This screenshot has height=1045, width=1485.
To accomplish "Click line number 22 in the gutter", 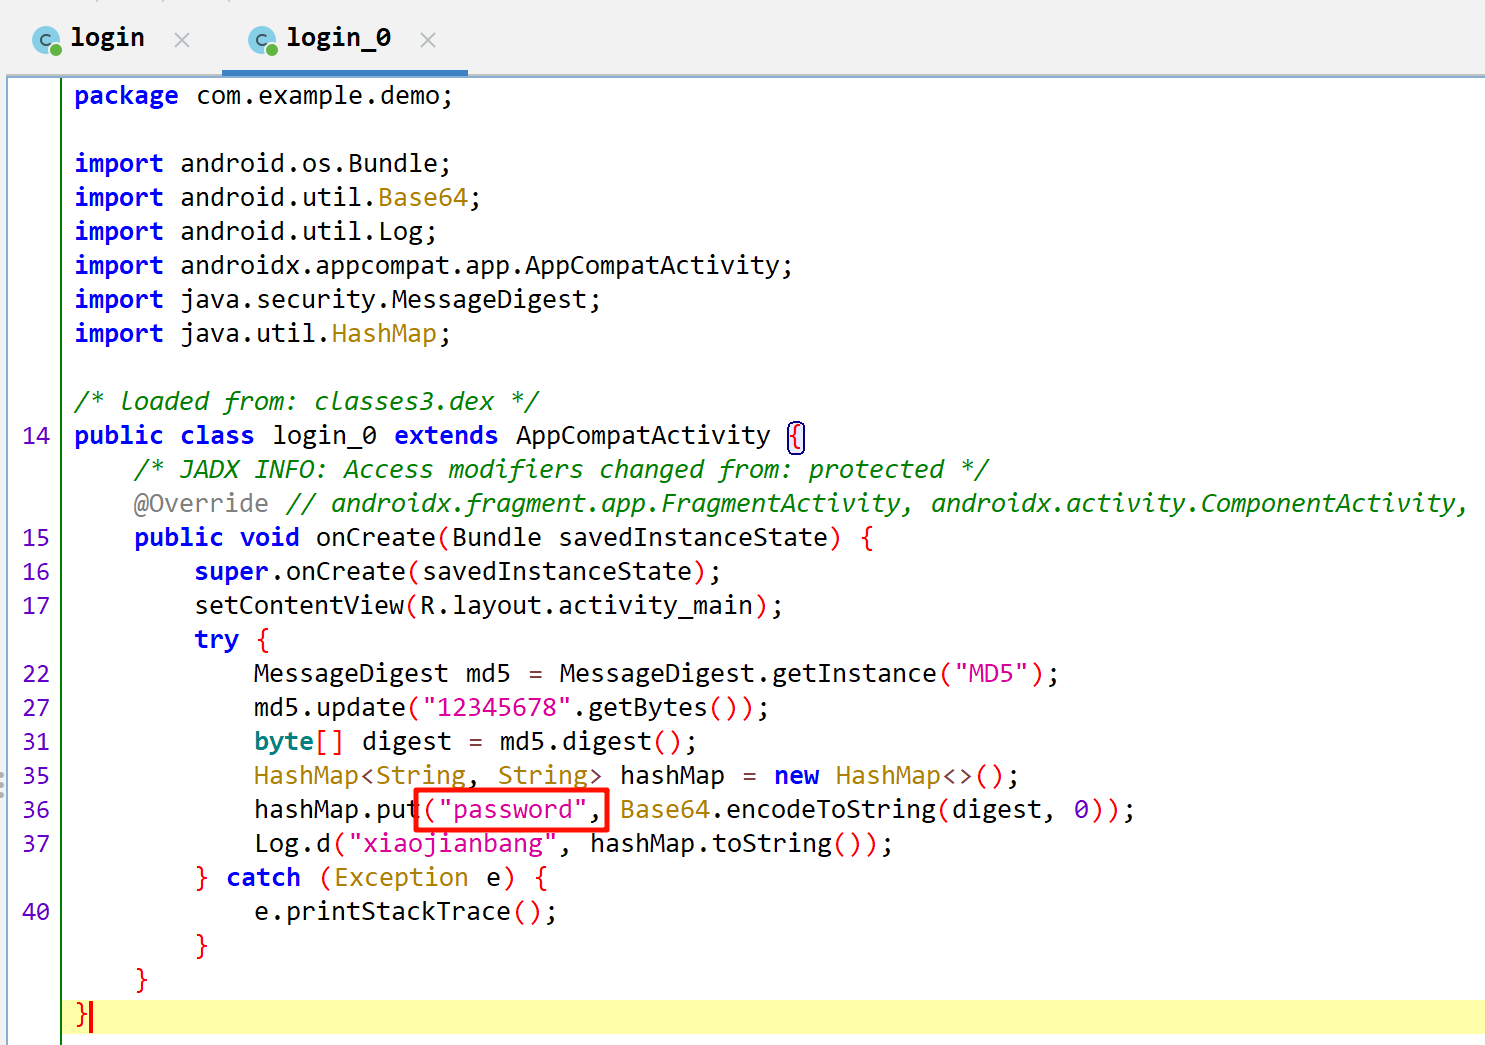I will coord(36,674).
